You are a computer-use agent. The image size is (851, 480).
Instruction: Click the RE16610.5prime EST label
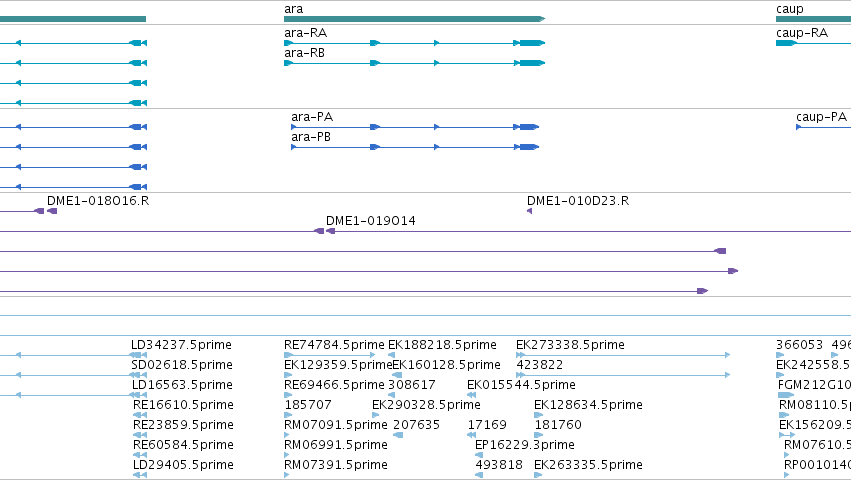click(x=183, y=405)
